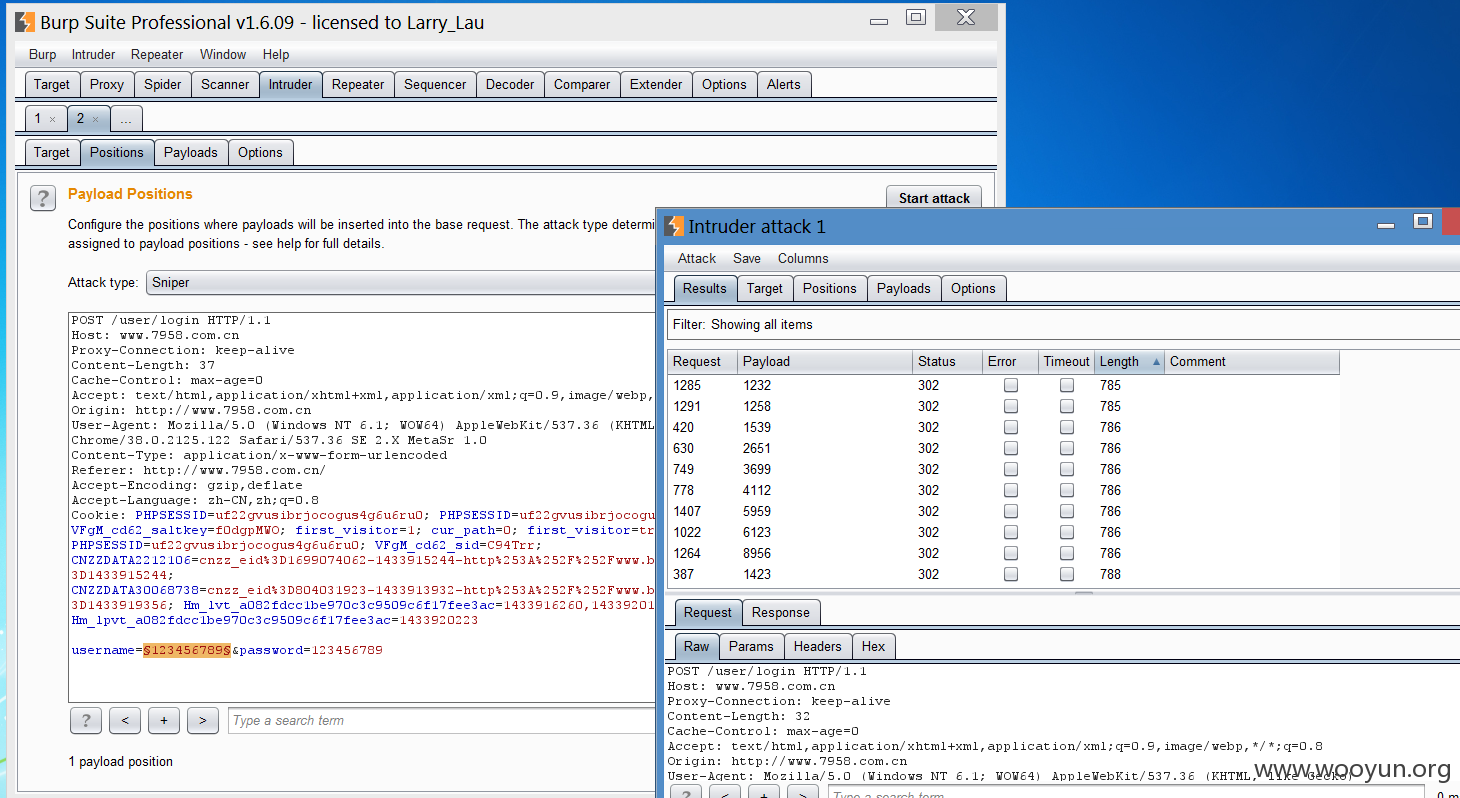The height and width of the screenshot is (798, 1460).
Task: Toggle Error checkbox for request 1291
Action: coord(1011,406)
